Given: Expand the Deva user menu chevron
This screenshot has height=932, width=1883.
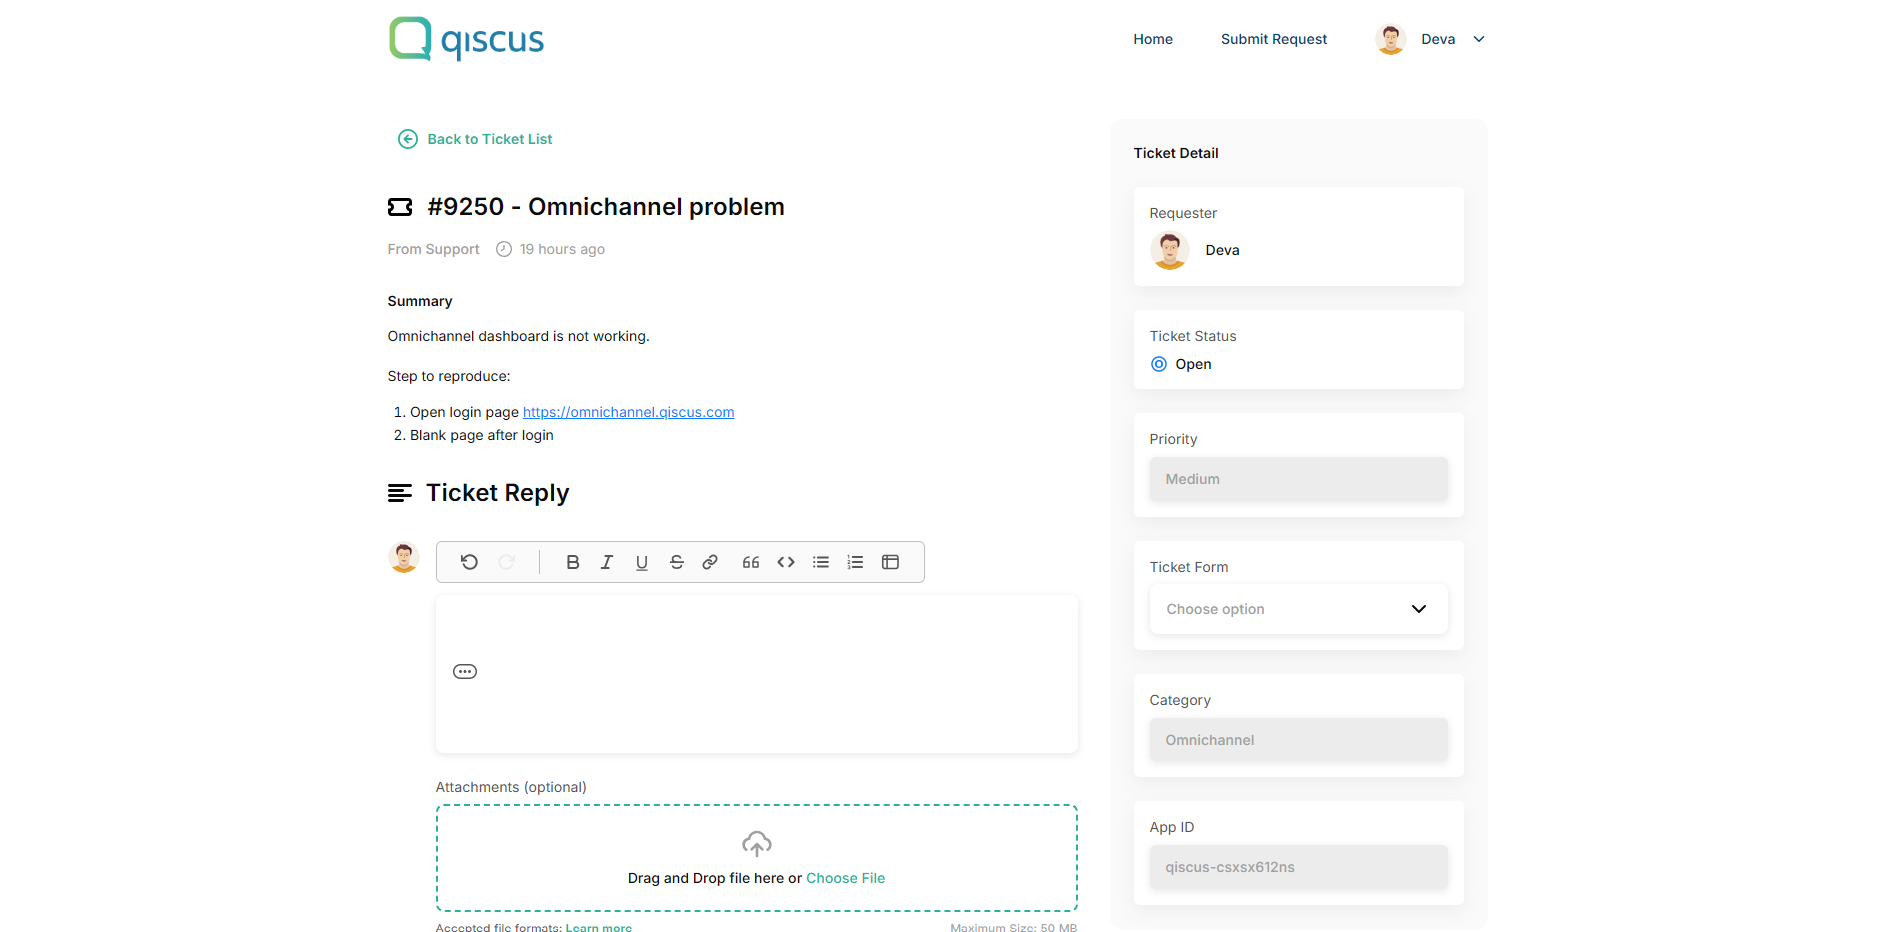Looking at the screenshot, I should pyautogui.click(x=1479, y=39).
